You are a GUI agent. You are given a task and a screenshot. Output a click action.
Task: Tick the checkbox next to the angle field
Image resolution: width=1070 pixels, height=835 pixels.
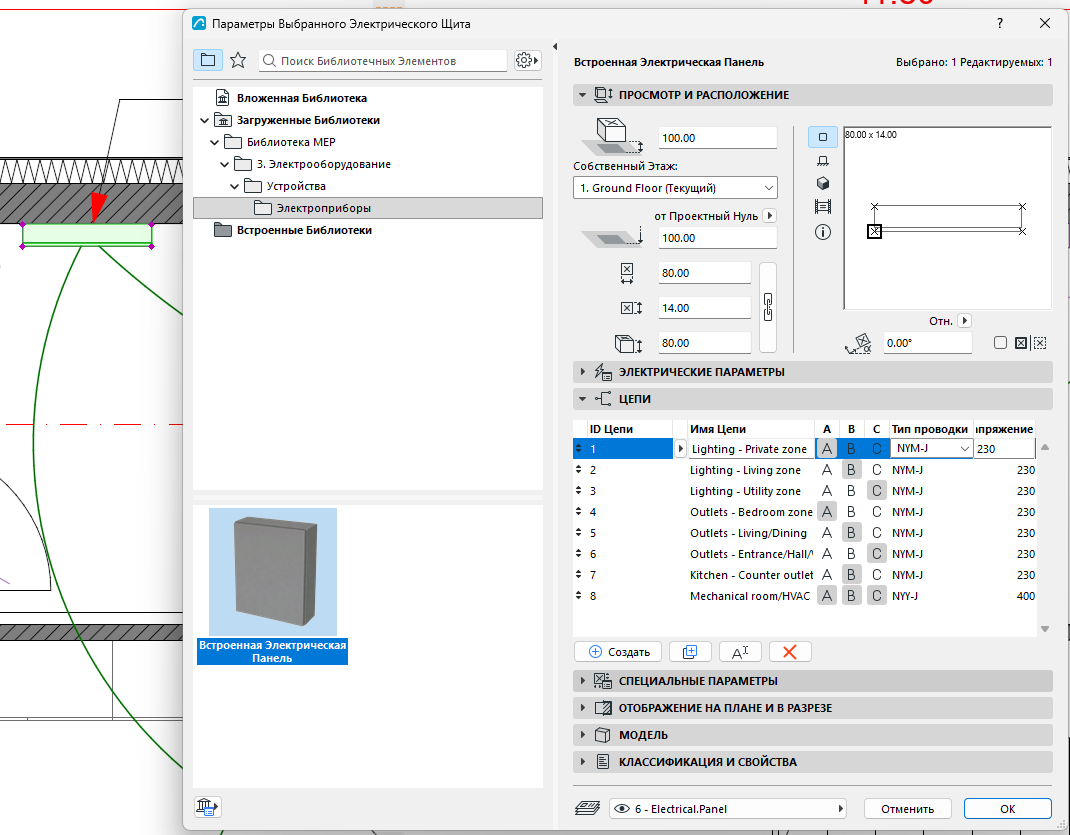pyautogui.click(x=1000, y=342)
